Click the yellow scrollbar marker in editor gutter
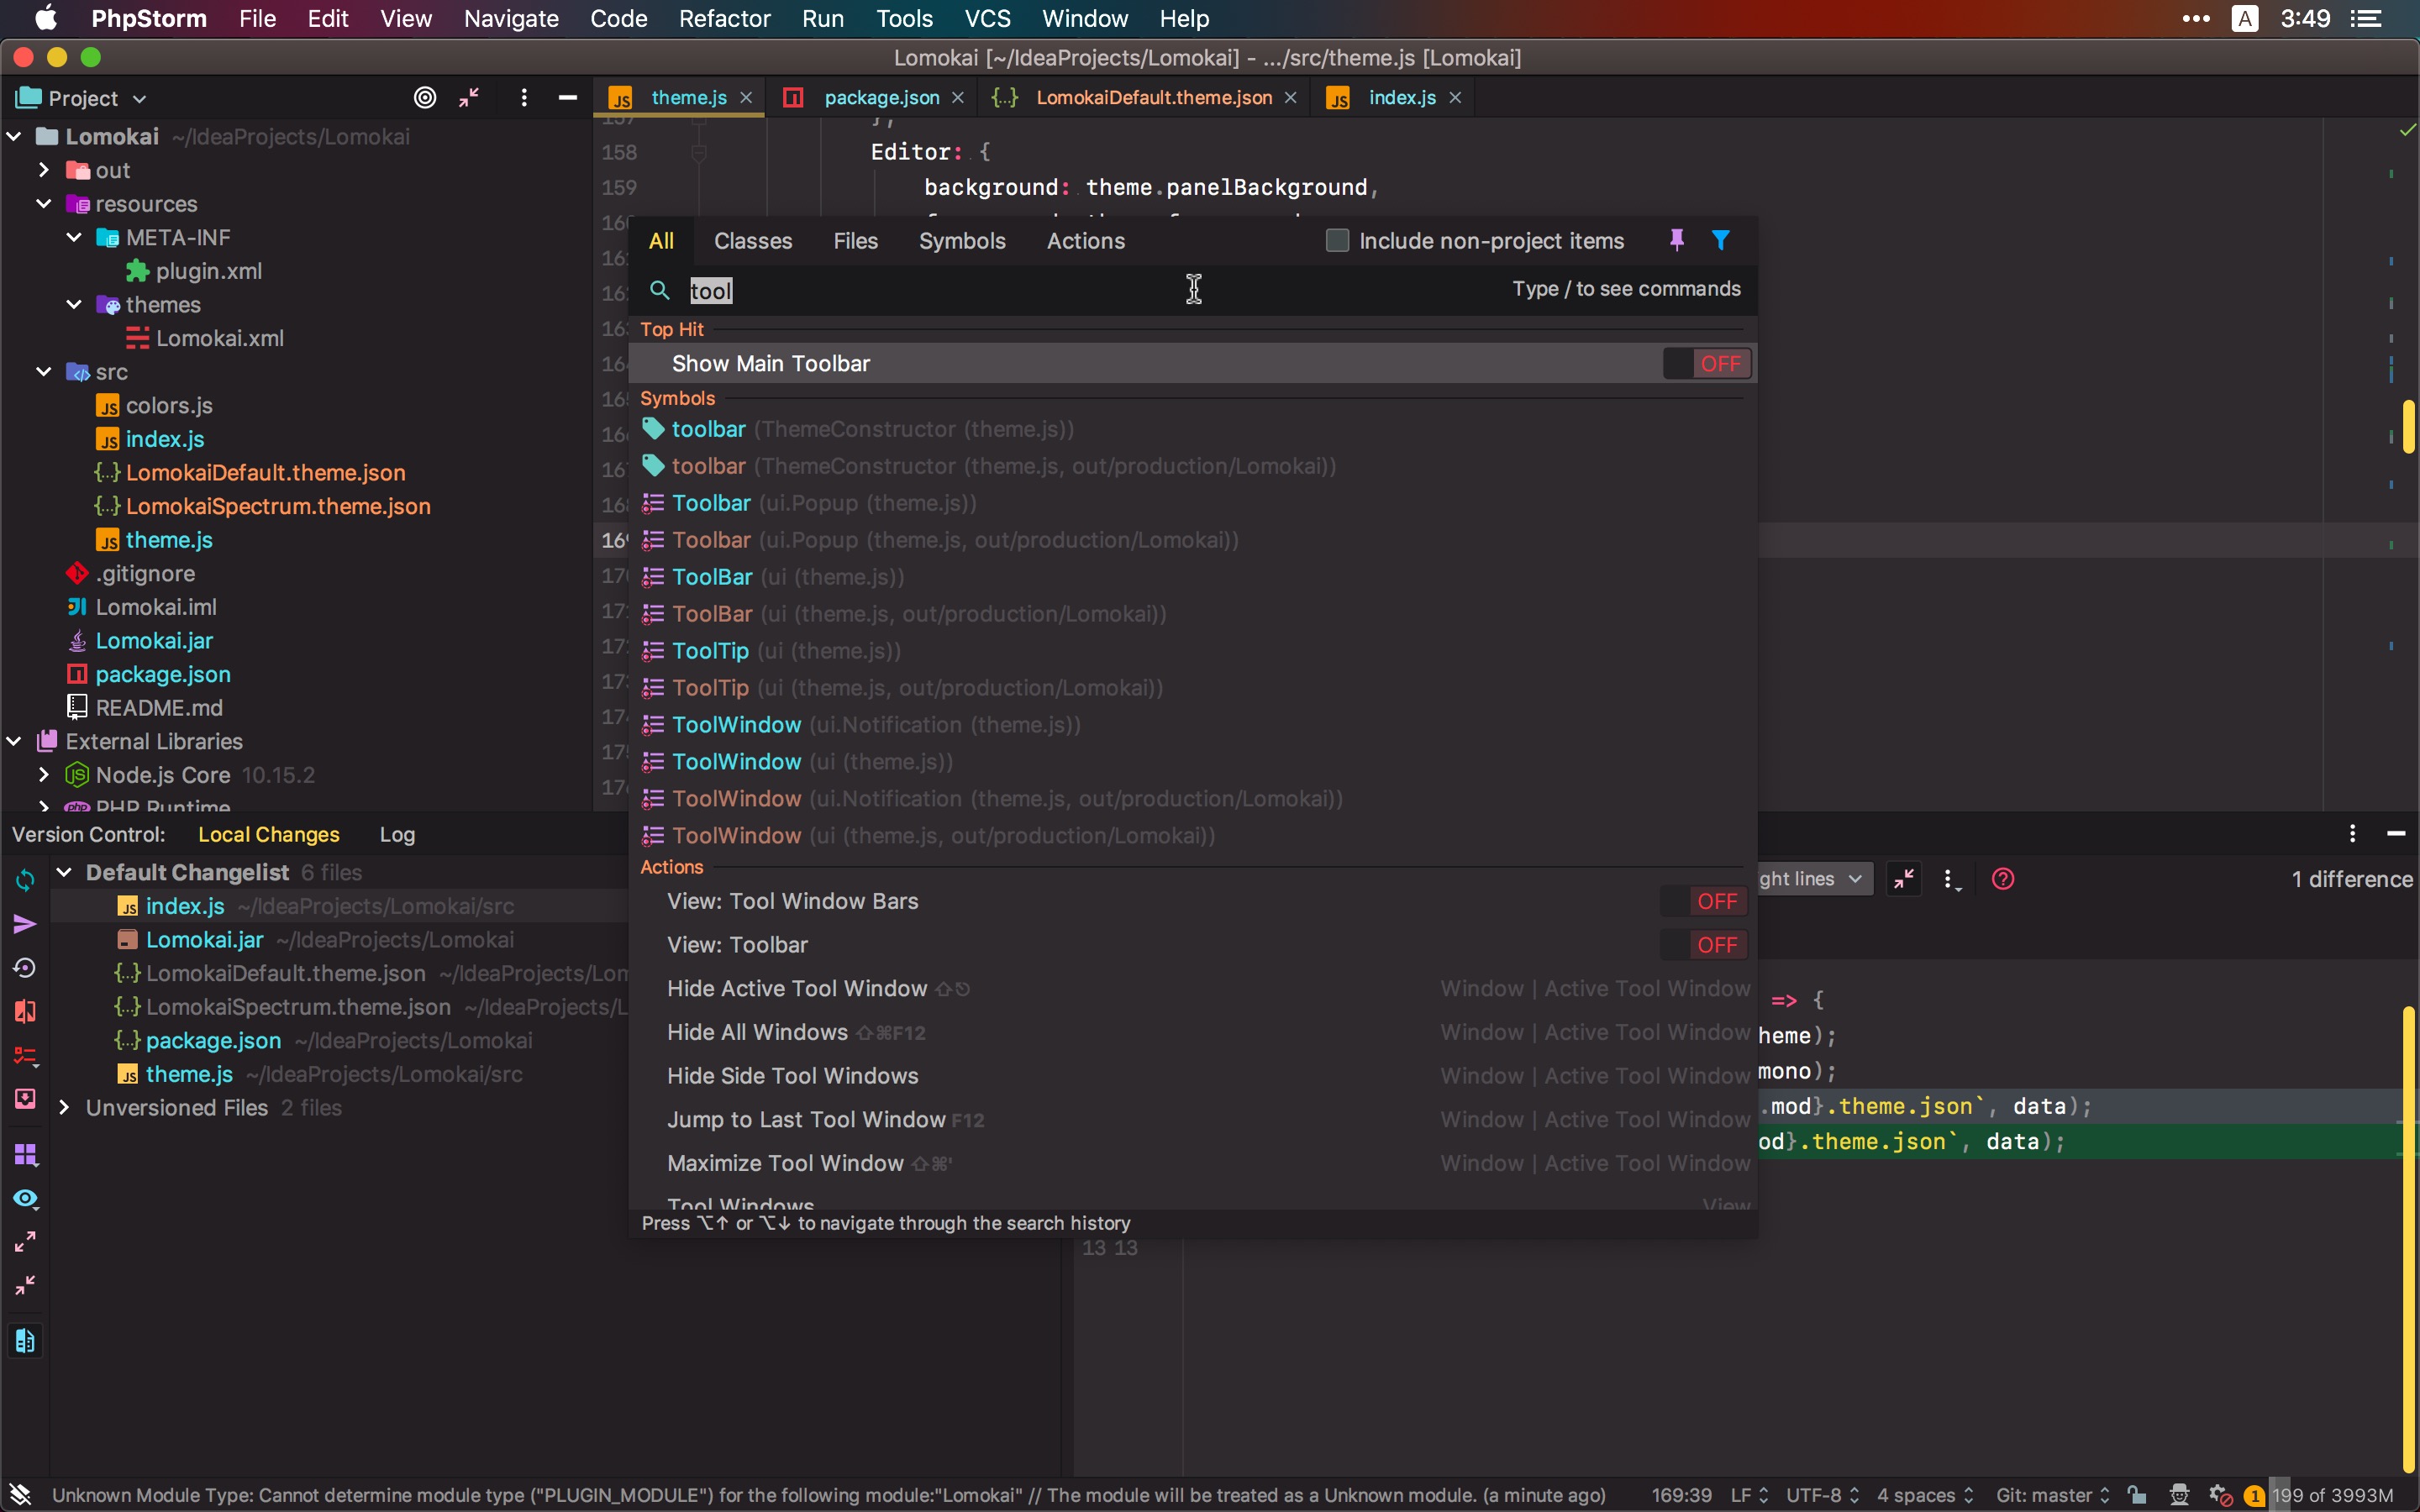Image resolution: width=2420 pixels, height=1512 pixels. (2408, 427)
